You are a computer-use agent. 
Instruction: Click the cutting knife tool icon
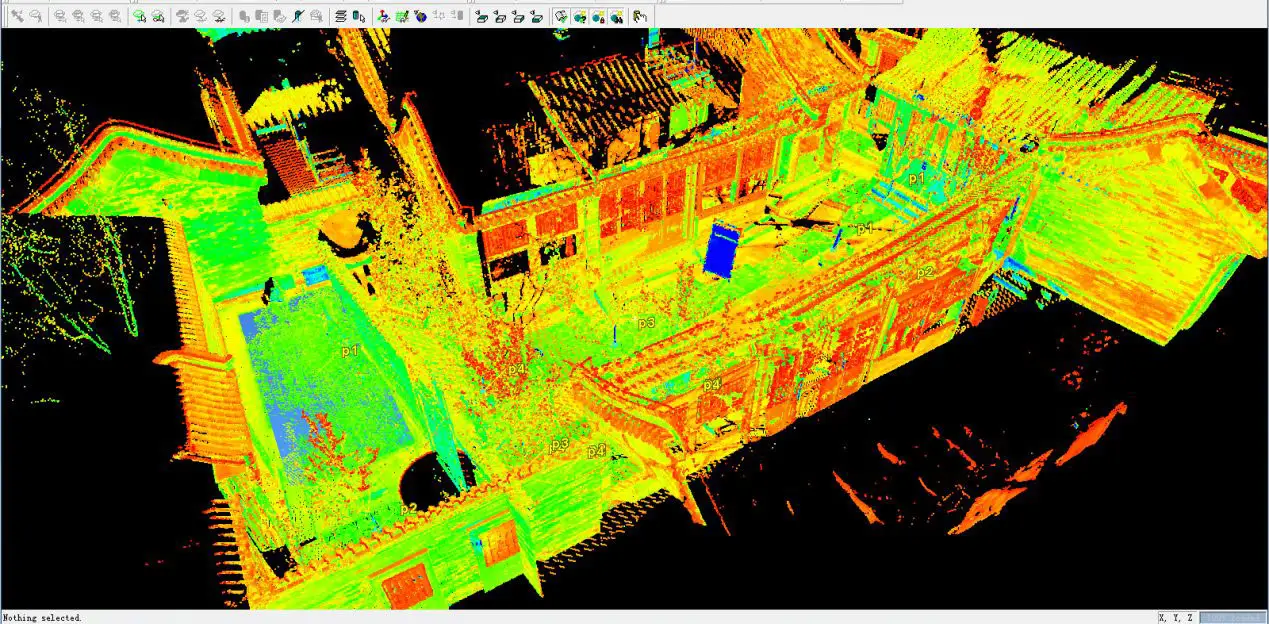click(296, 16)
